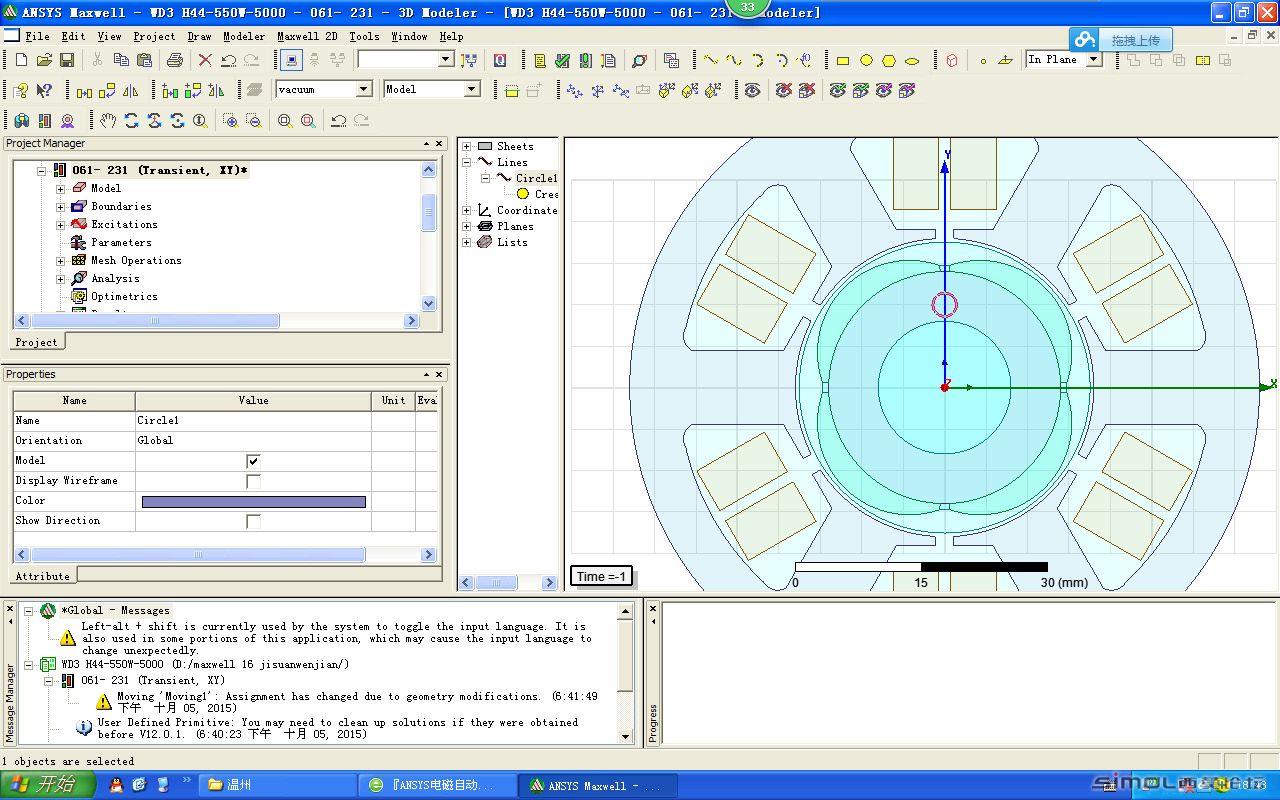Select the Draw line tool
Viewport: 1280px width, 800px height.
pyautogui.click(x=711, y=60)
